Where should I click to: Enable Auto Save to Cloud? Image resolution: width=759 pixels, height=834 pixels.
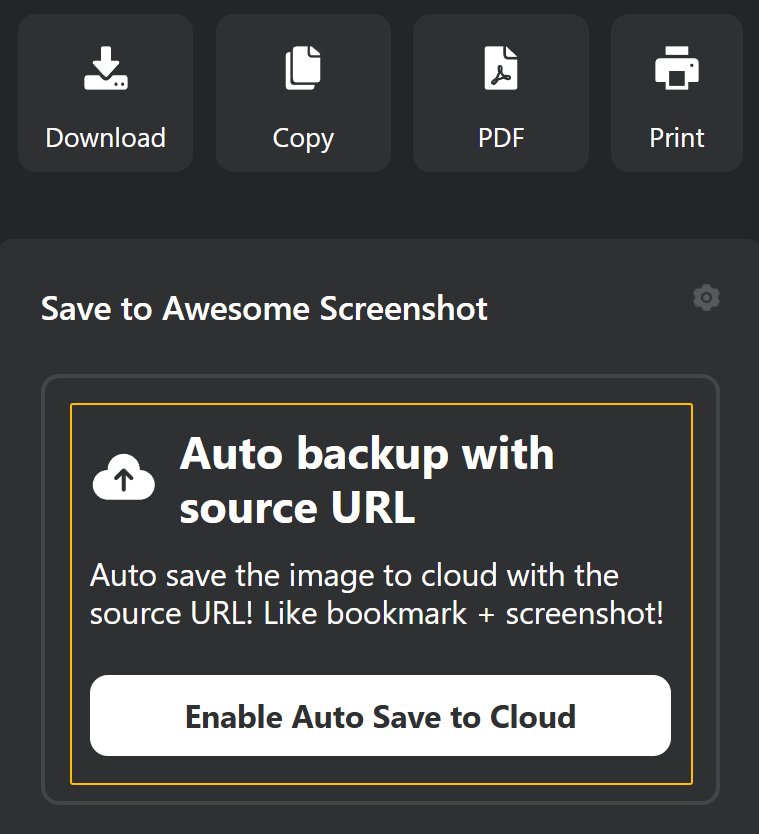[380, 715]
